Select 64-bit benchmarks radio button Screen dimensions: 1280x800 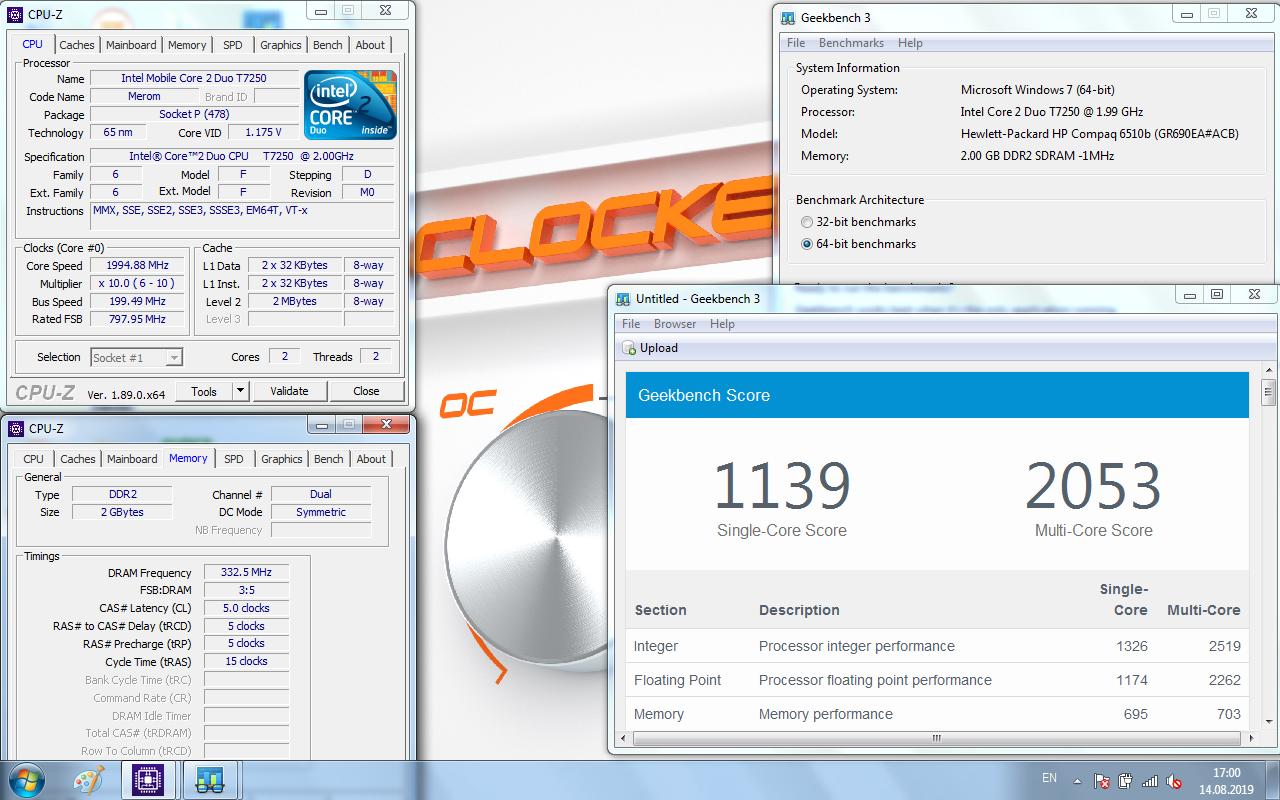[807, 244]
